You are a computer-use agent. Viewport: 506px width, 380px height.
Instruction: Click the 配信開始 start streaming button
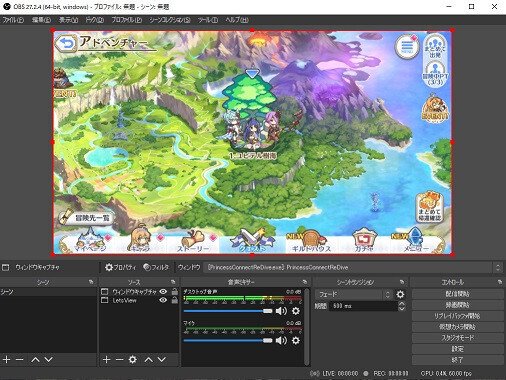(458, 294)
